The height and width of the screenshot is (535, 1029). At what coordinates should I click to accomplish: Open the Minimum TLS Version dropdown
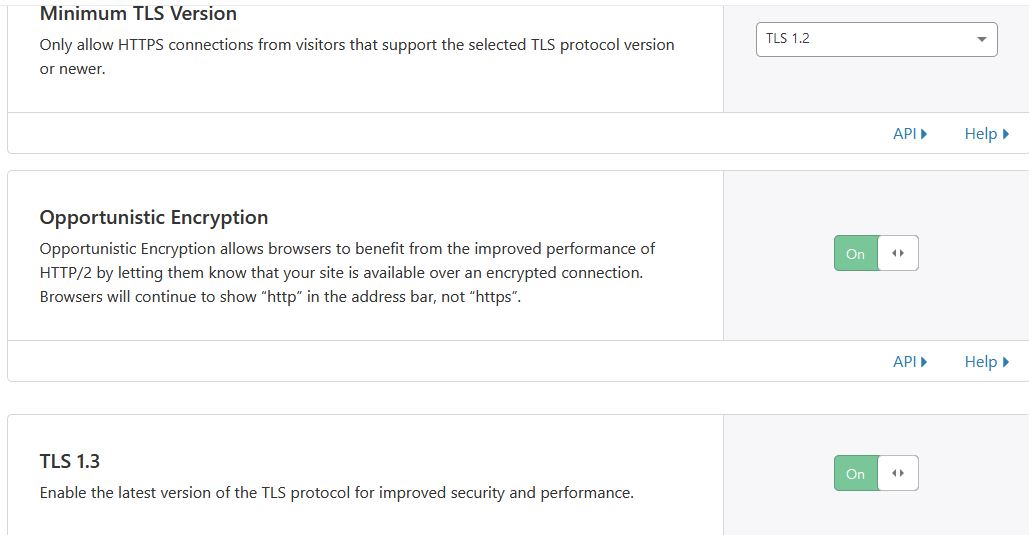point(875,39)
